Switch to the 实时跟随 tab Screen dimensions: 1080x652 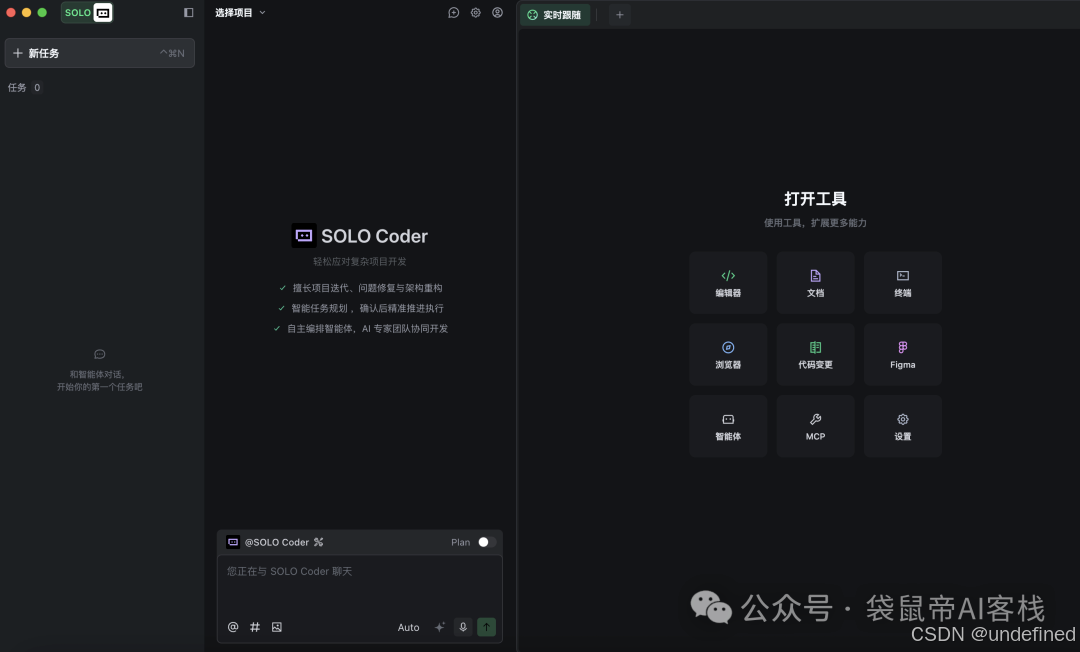pos(555,14)
